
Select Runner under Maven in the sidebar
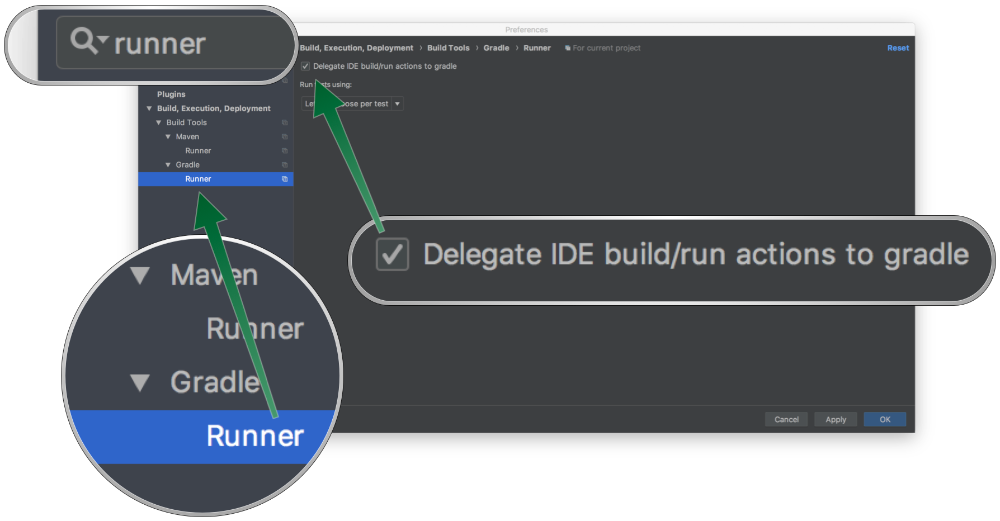(x=198, y=151)
